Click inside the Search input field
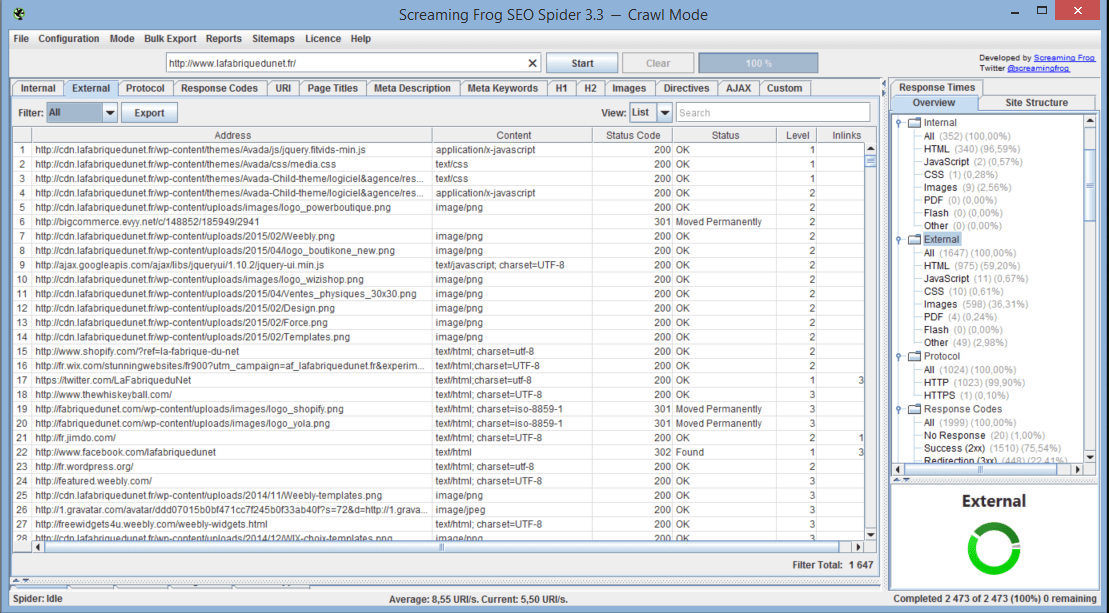1109x613 pixels. click(772, 113)
